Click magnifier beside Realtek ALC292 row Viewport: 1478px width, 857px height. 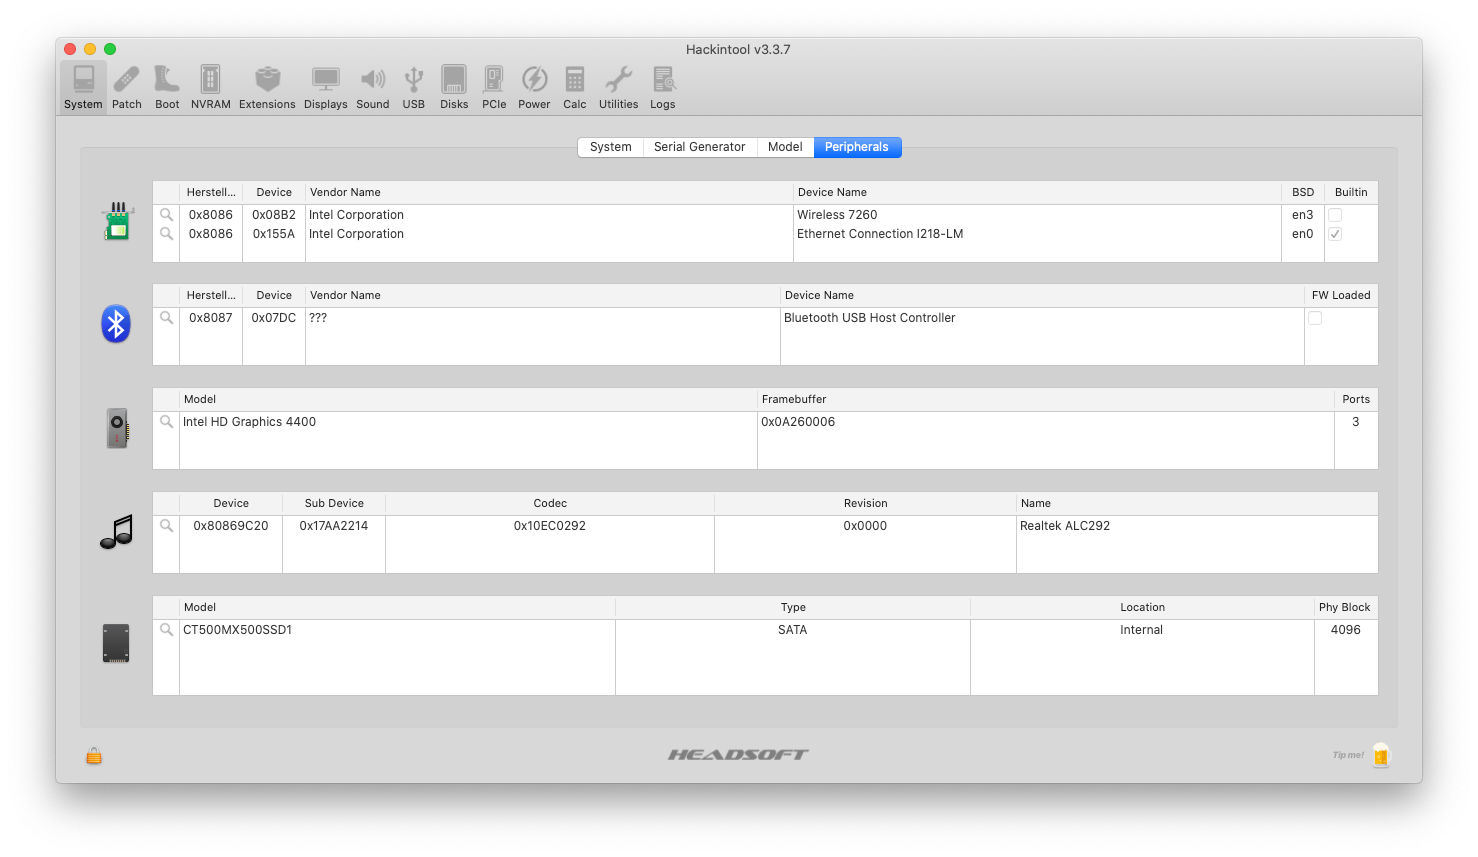(x=167, y=526)
